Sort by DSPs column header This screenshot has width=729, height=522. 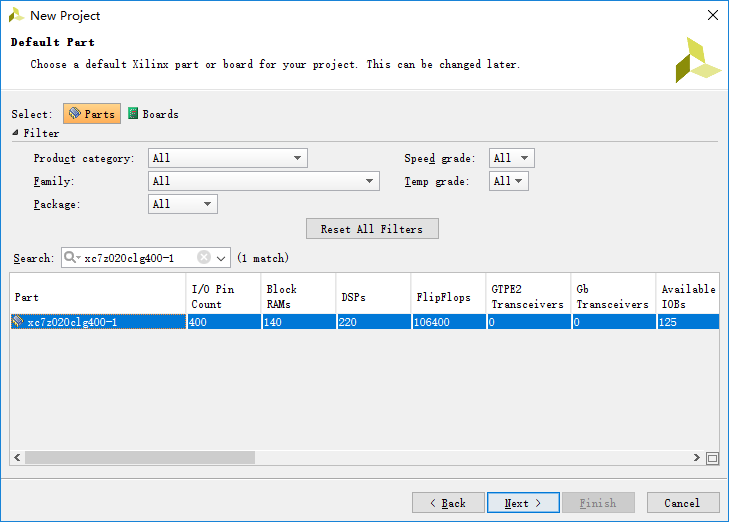click(373, 297)
